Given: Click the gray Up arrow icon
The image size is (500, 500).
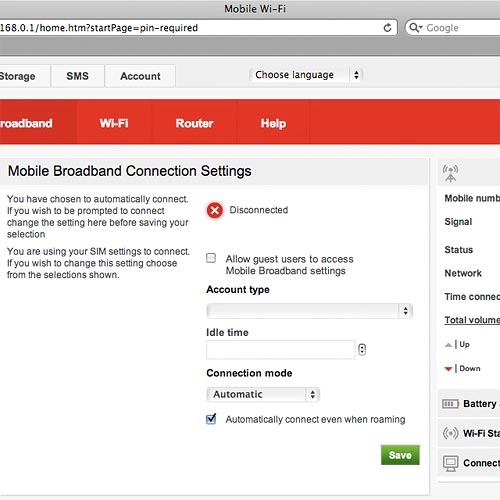Looking at the screenshot, I should tap(448, 345).
